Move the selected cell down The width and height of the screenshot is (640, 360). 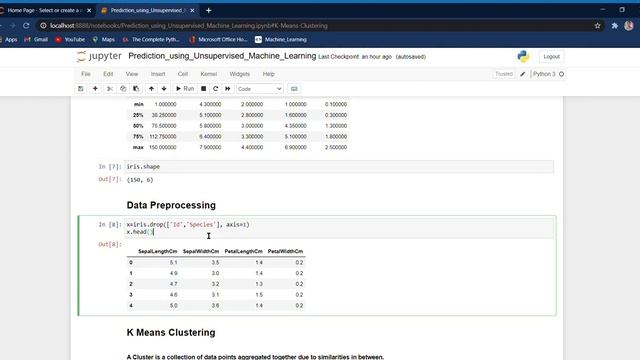pyautogui.click(x=164, y=89)
